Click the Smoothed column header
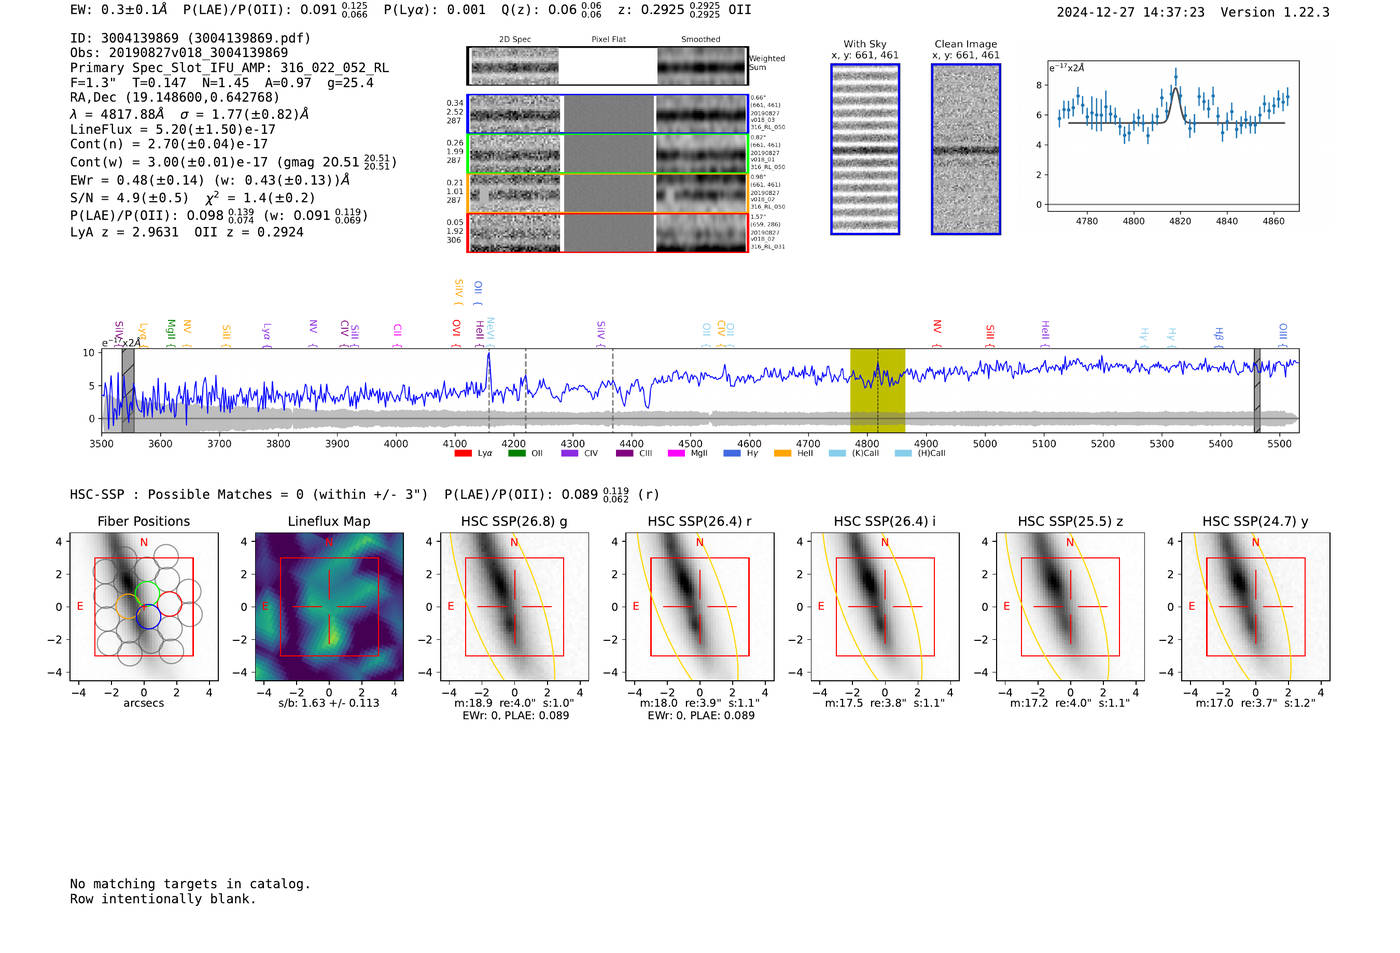1400x953 pixels. click(701, 40)
